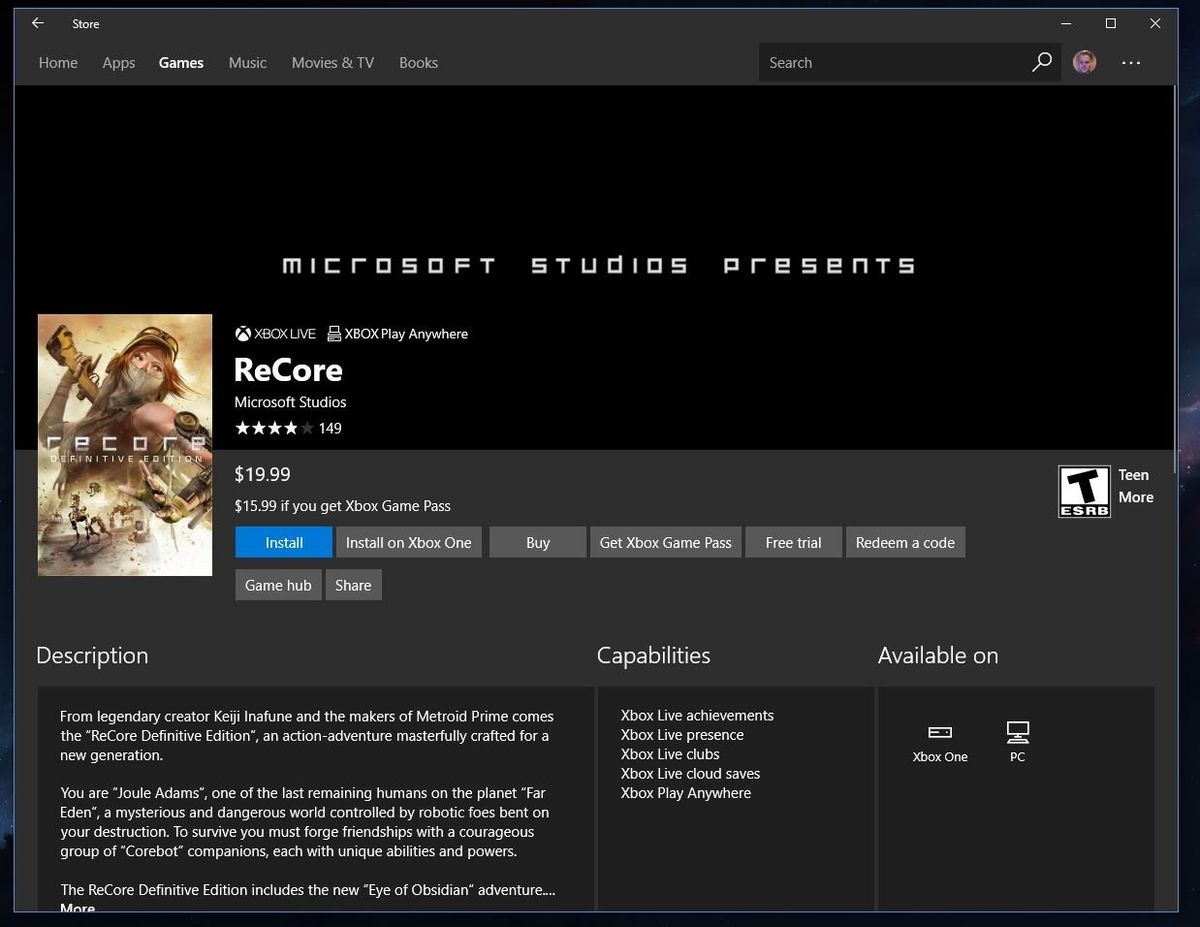Click the ESRB Teen rating icon
This screenshot has width=1200, height=927.
coord(1086,490)
